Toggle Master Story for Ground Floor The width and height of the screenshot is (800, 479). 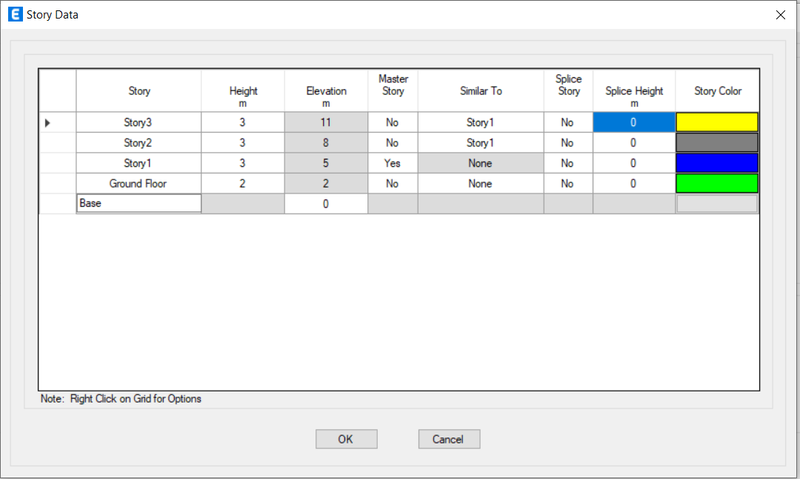pyautogui.click(x=393, y=184)
